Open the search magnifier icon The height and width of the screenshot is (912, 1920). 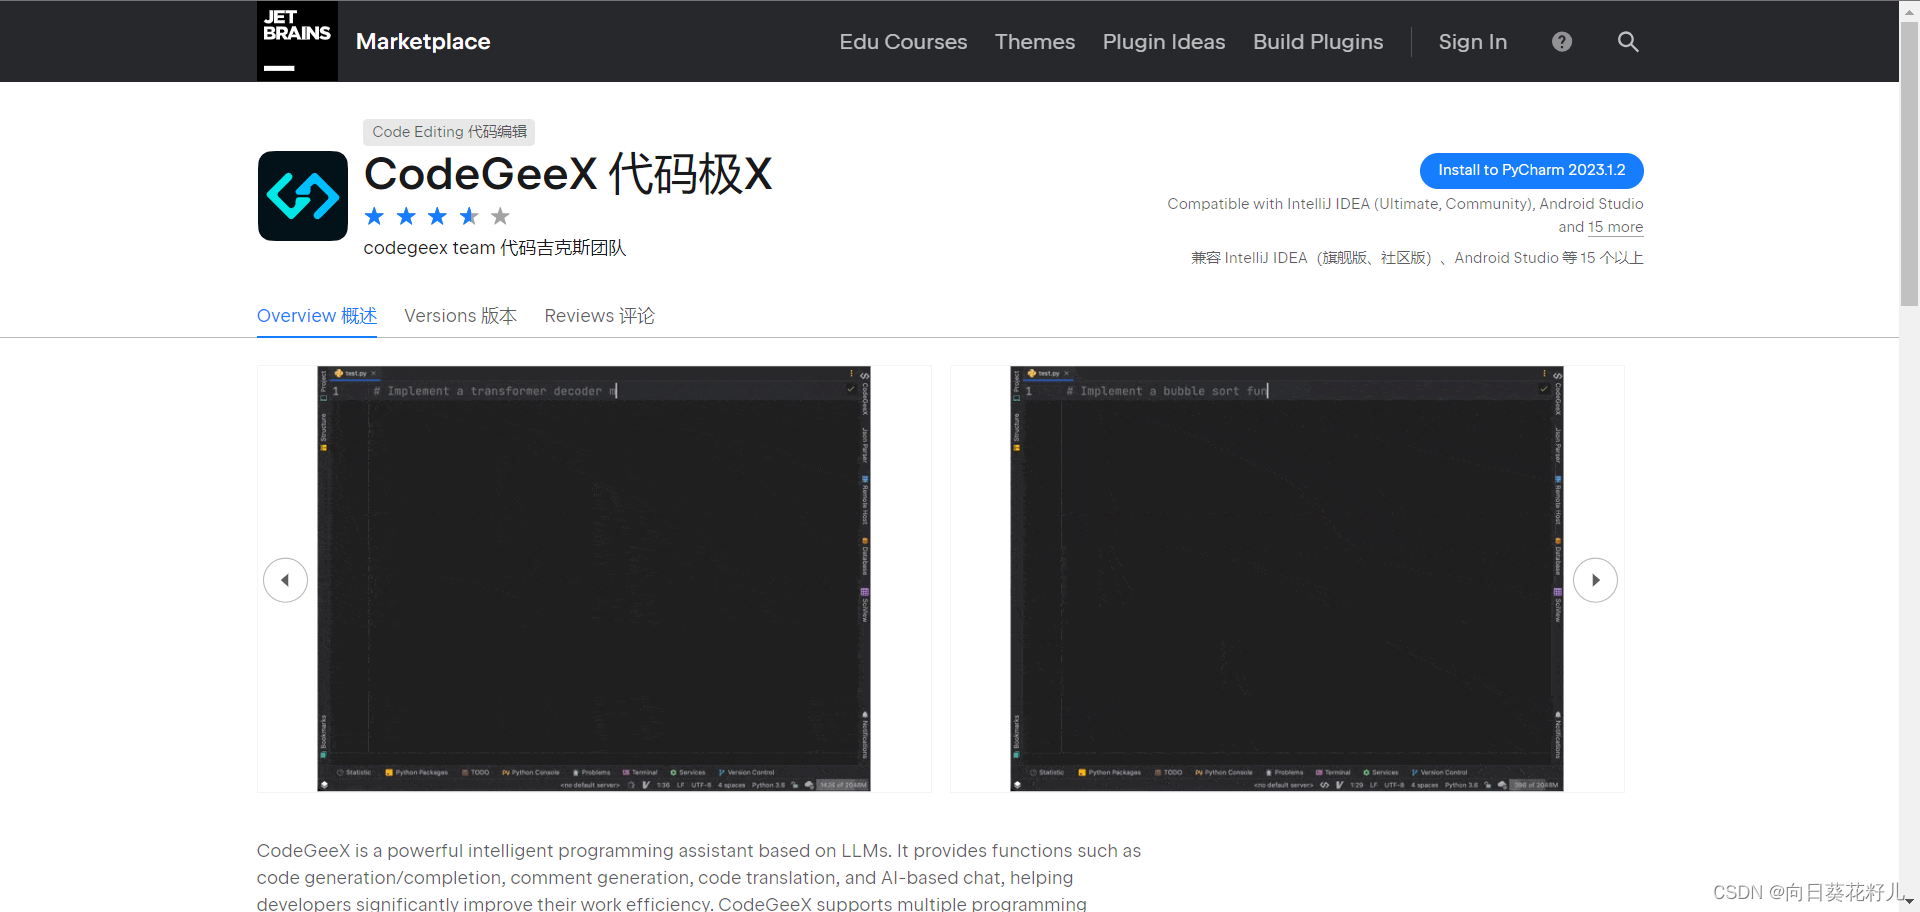click(1628, 42)
